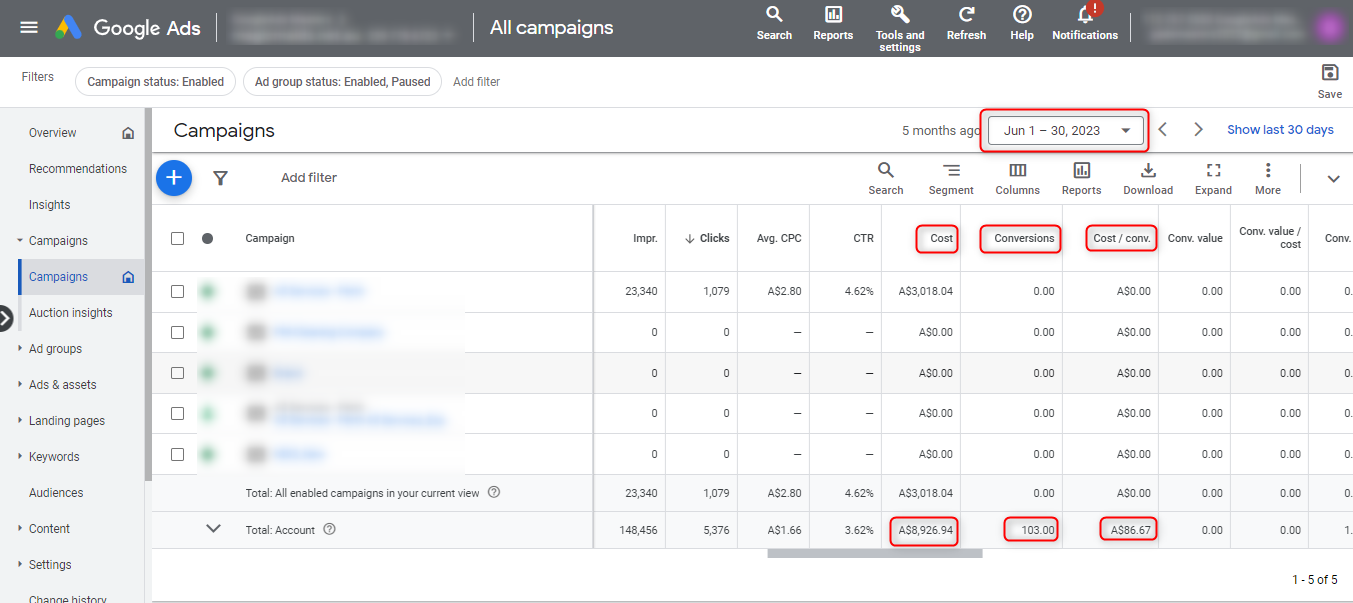
Task: Click help icon beside enabled campaigns total
Action: click(493, 492)
